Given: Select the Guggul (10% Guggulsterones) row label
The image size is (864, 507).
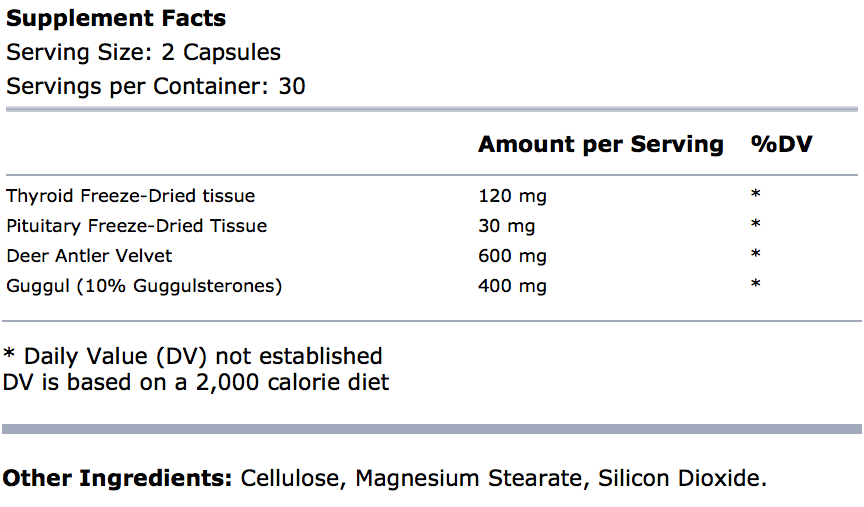Looking at the screenshot, I should [144, 286].
